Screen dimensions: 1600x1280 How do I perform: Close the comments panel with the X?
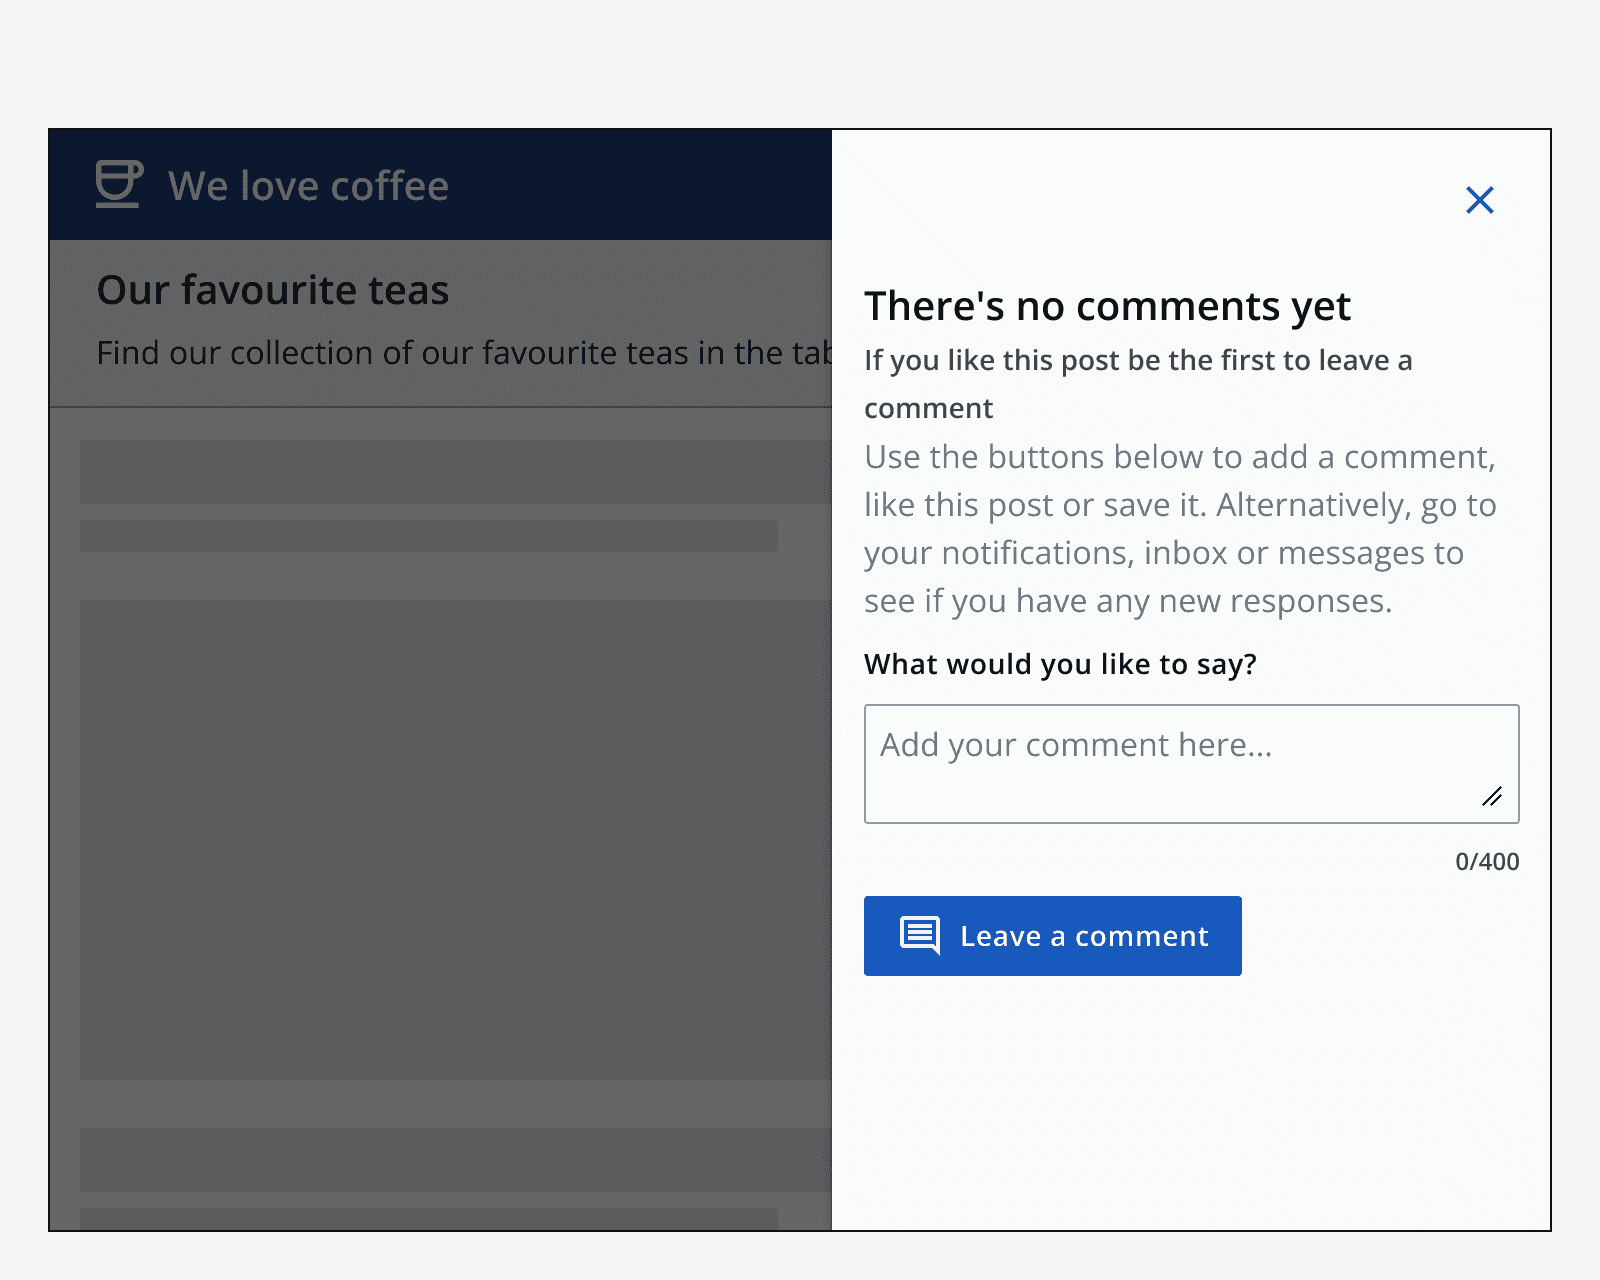(1479, 200)
